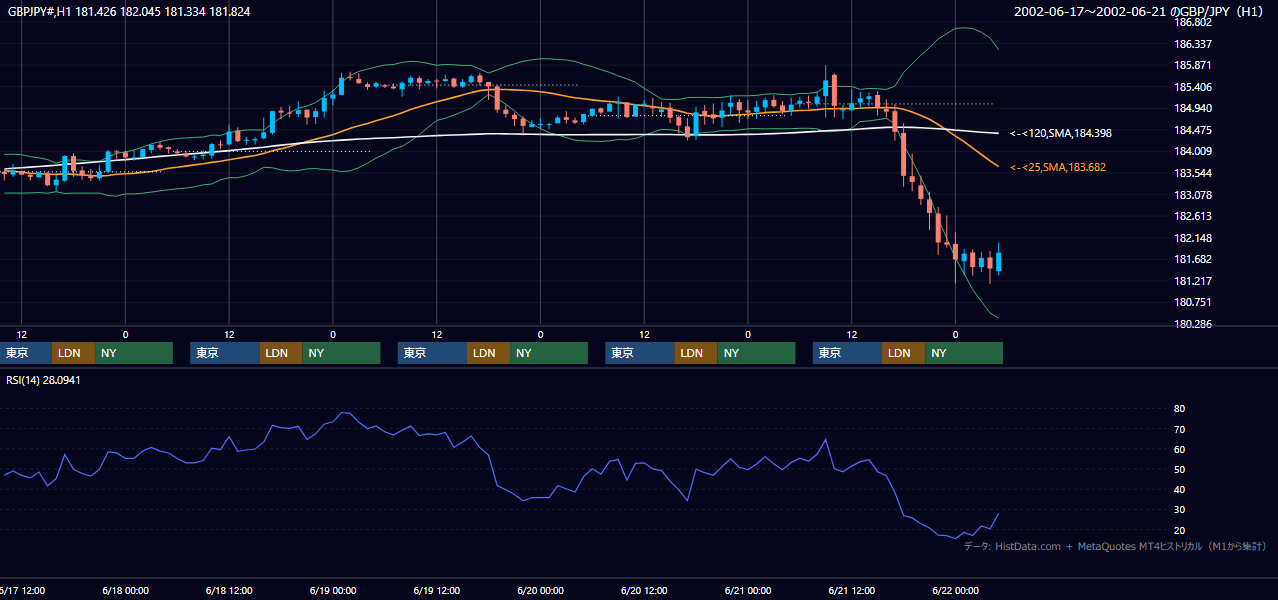Click the RSI scale value 30
This screenshot has width=1278, height=600.
[1179, 510]
